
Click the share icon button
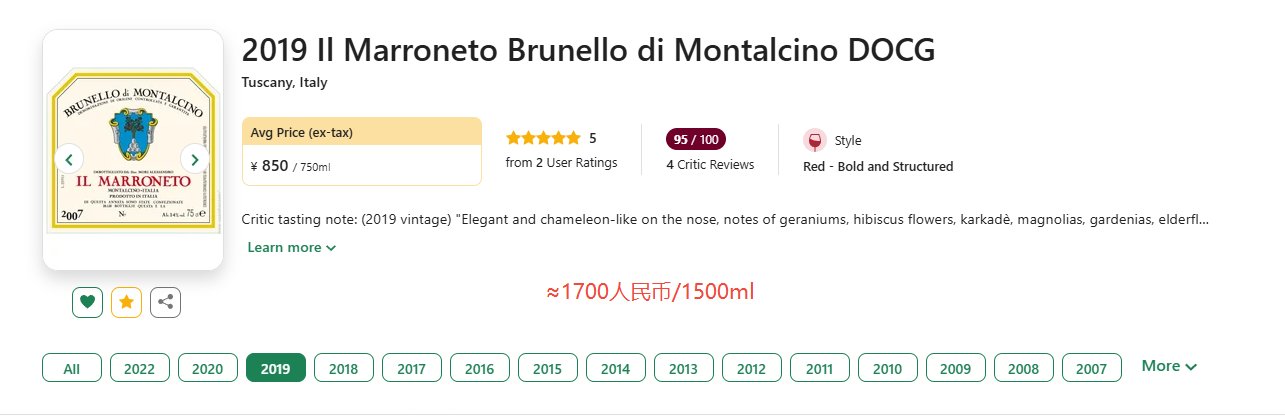(x=165, y=301)
